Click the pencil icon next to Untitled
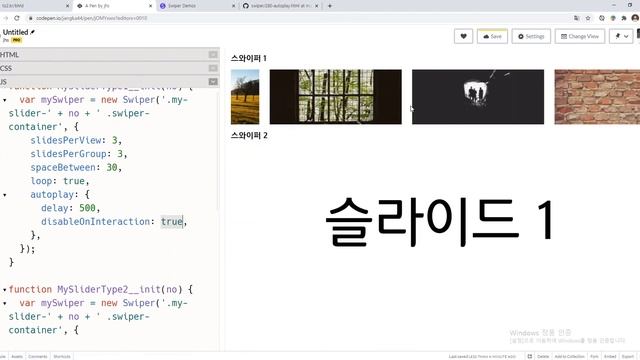Image resolution: width=640 pixels, height=360 pixels. tap(33, 32)
